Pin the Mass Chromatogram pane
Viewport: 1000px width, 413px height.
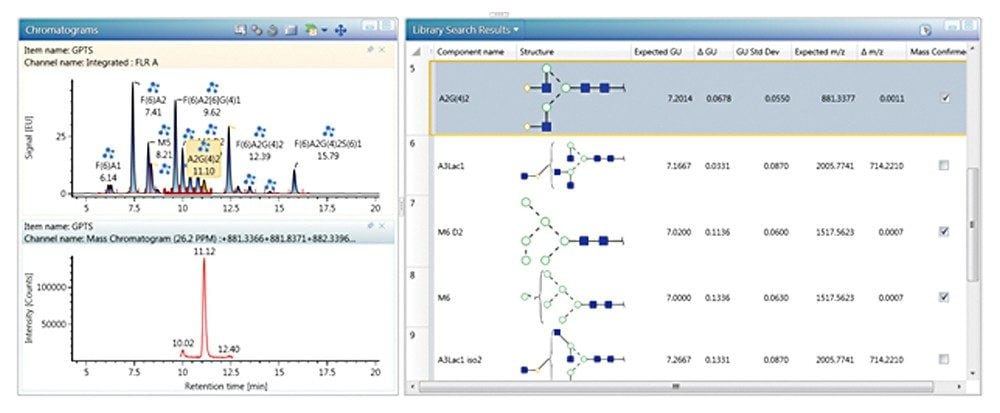click(x=371, y=226)
